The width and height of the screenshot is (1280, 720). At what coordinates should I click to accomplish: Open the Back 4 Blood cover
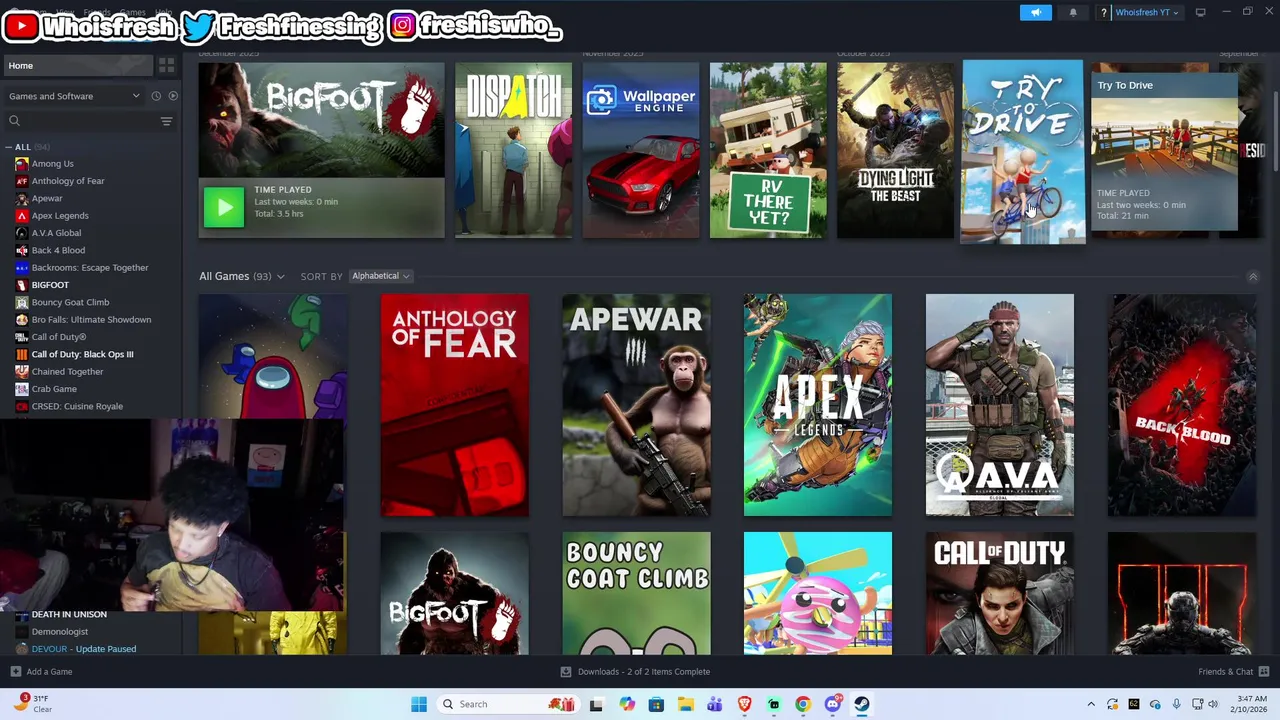pyautogui.click(x=1182, y=405)
